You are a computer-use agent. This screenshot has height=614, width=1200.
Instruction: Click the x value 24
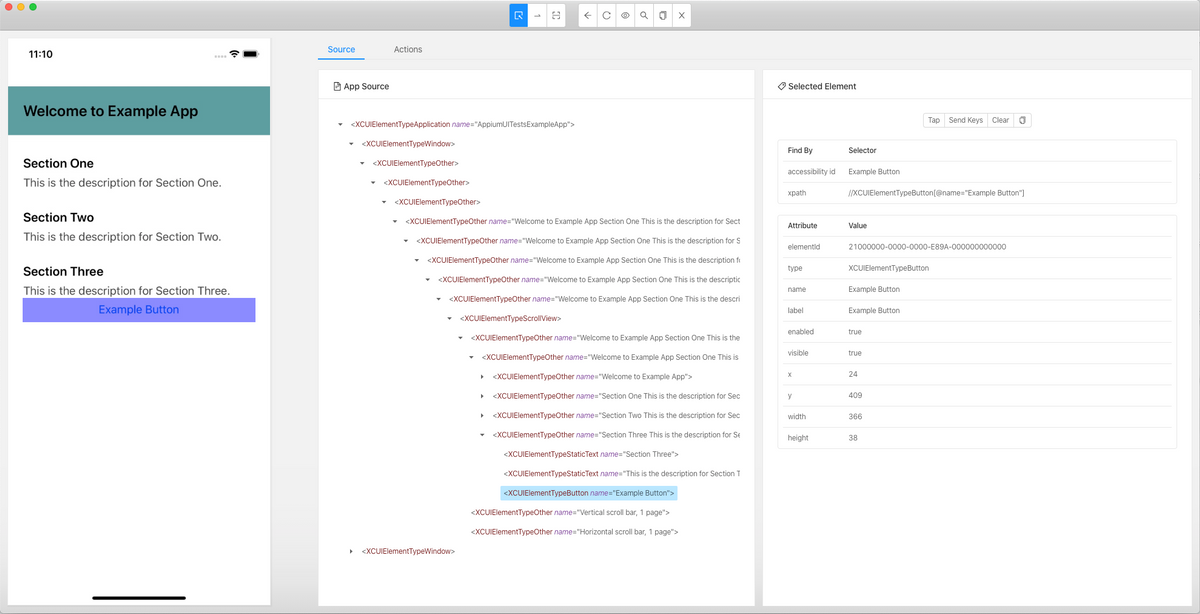click(x=853, y=374)
